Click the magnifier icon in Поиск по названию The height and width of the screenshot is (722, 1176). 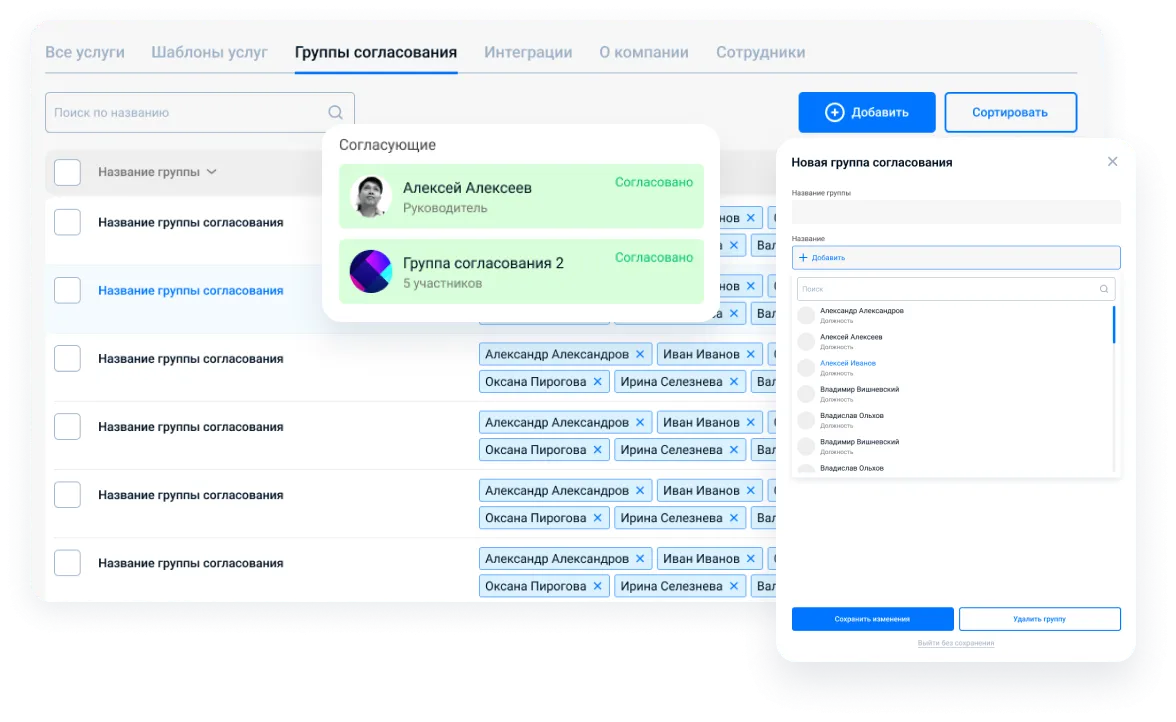point(335,112)
